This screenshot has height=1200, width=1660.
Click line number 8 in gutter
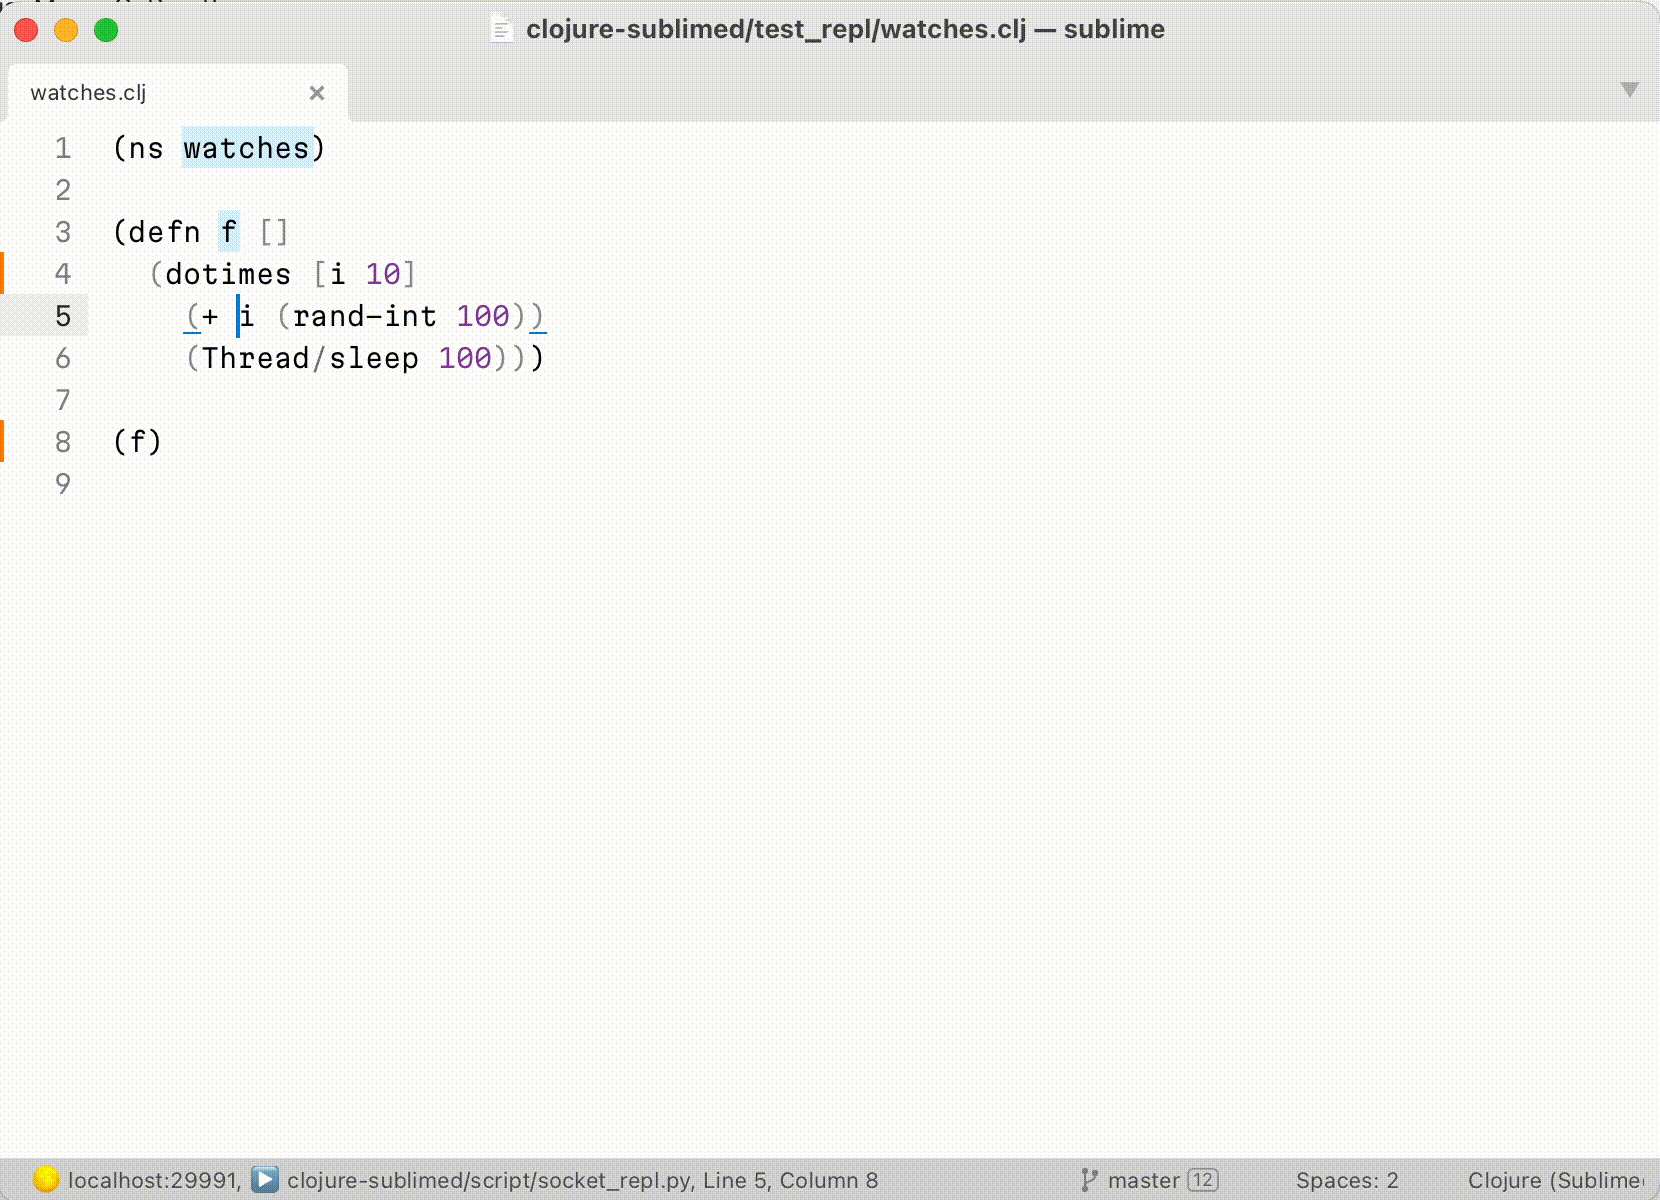point(63,442)
